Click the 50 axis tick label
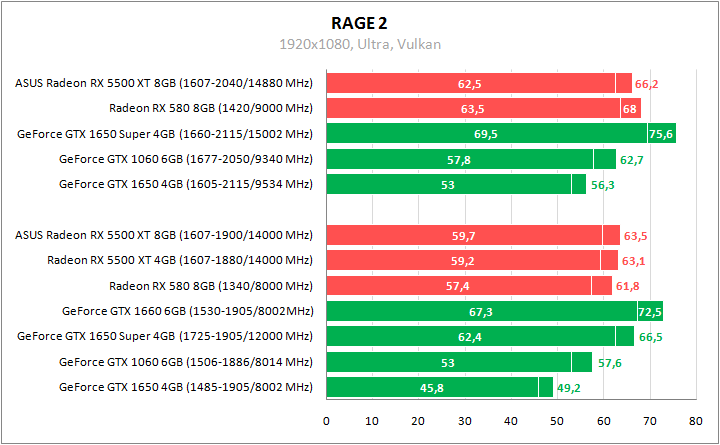The height and width of the screenshot is (445, 720). click(557, 421)
